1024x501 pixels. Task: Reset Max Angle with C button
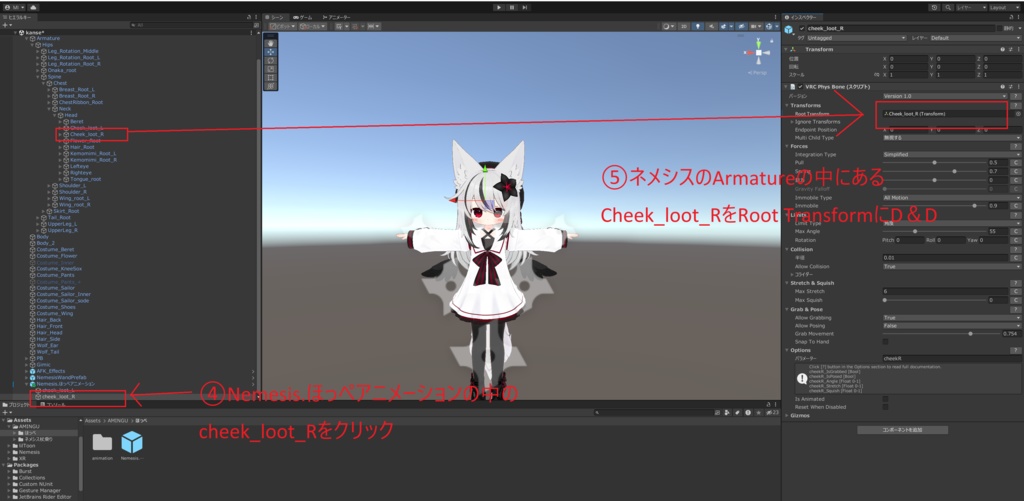1016,231
